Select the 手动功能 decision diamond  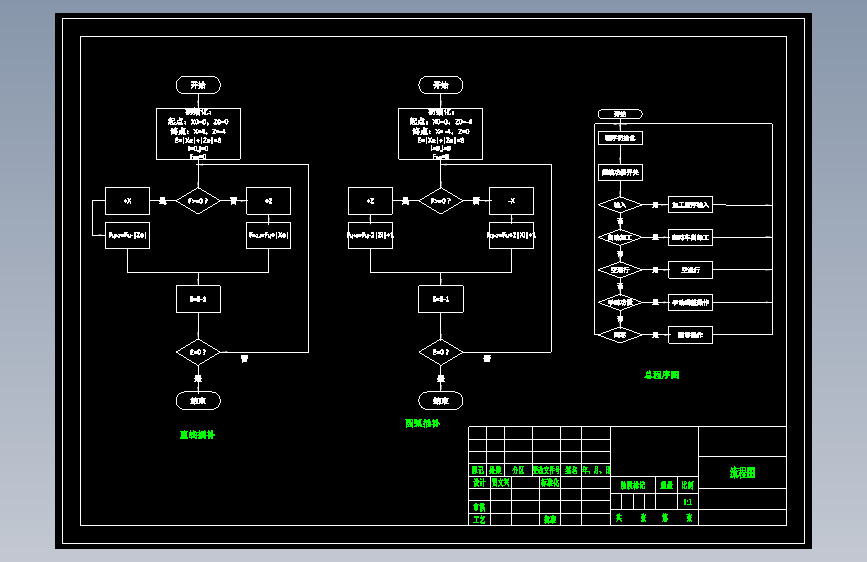click(x=620, y=303)
